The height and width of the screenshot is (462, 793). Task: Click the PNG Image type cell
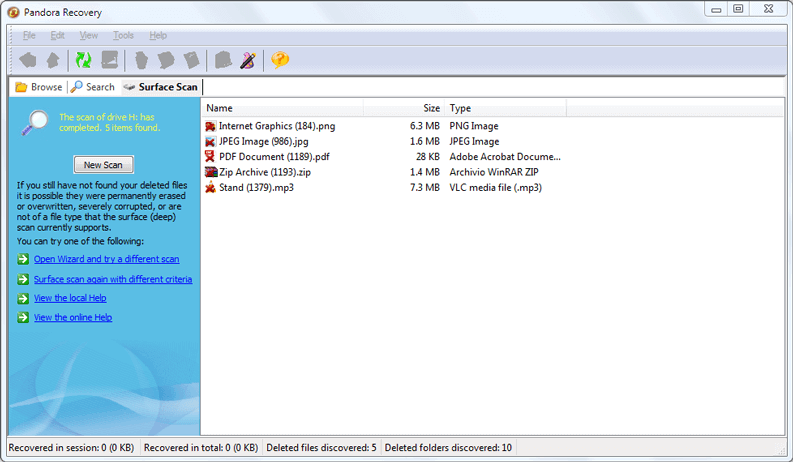pos(474,126)
